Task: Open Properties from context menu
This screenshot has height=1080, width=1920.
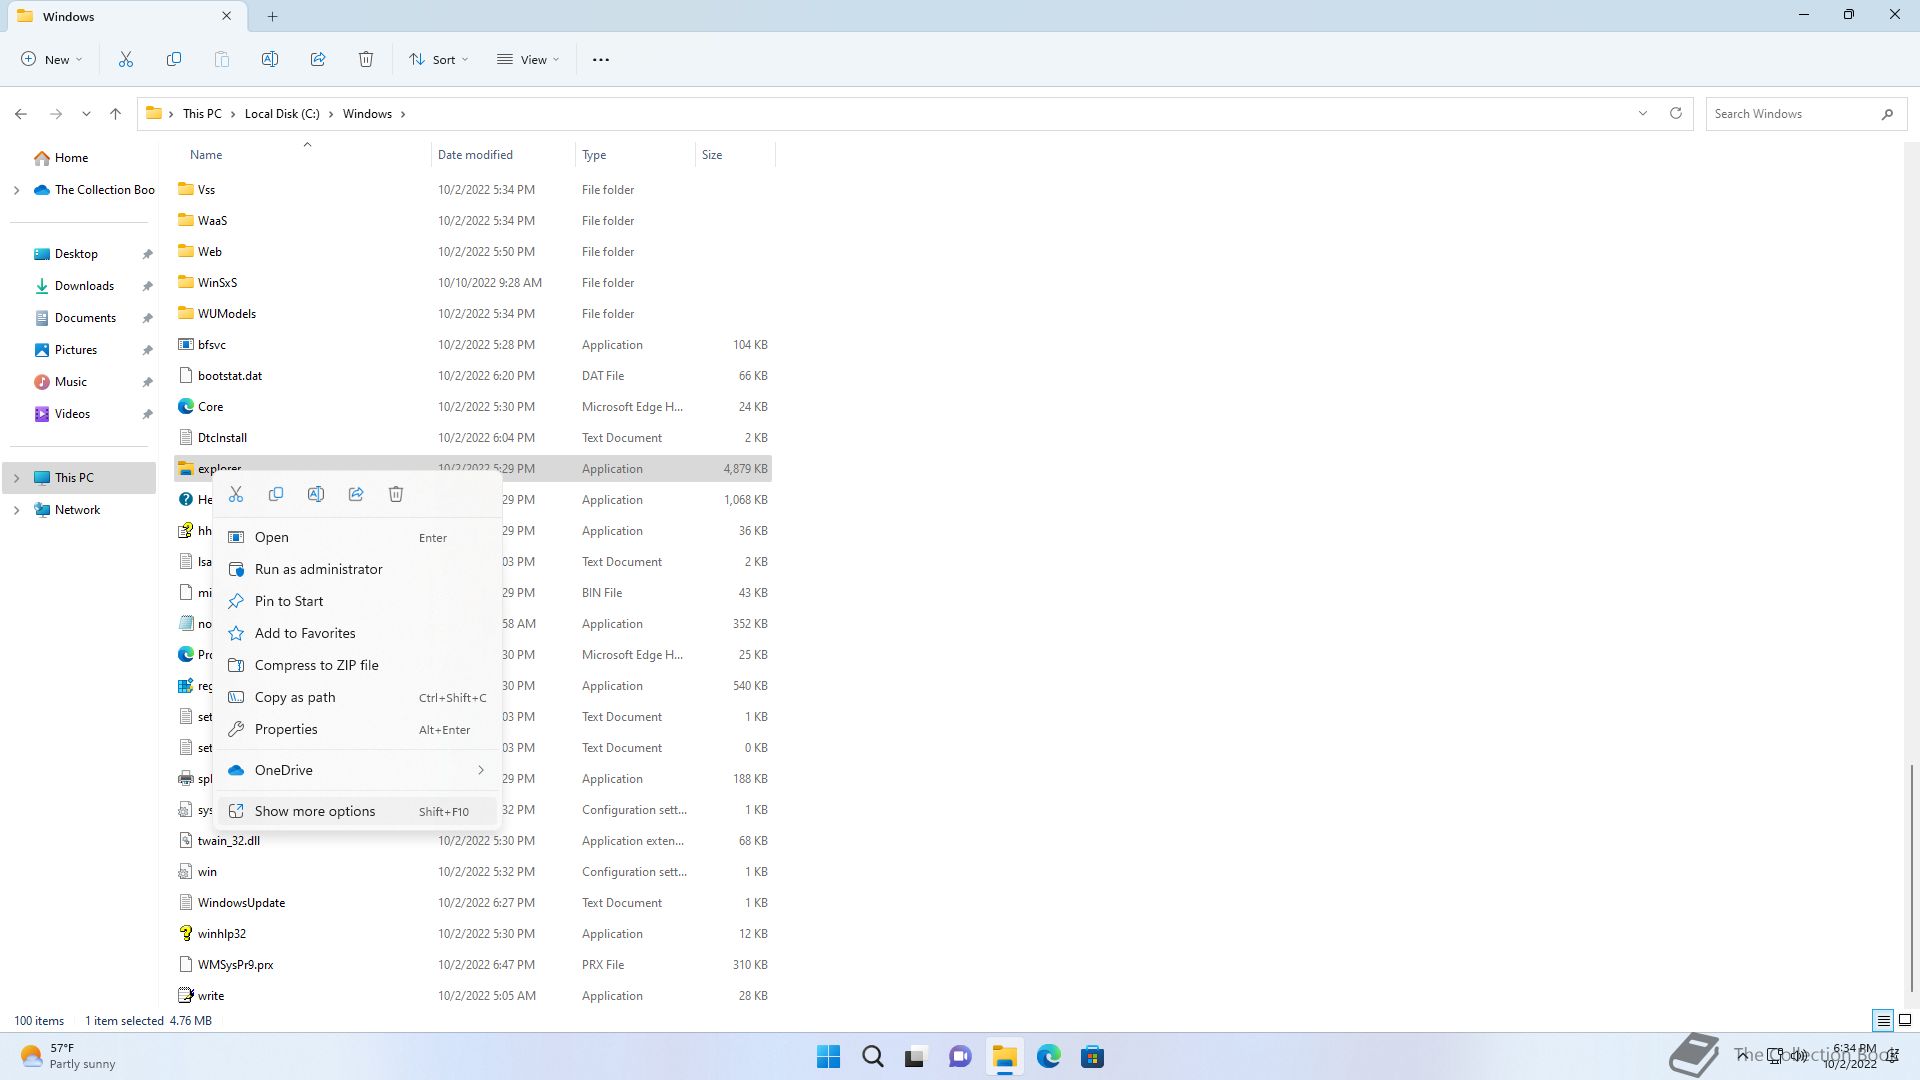Action: 358,729
